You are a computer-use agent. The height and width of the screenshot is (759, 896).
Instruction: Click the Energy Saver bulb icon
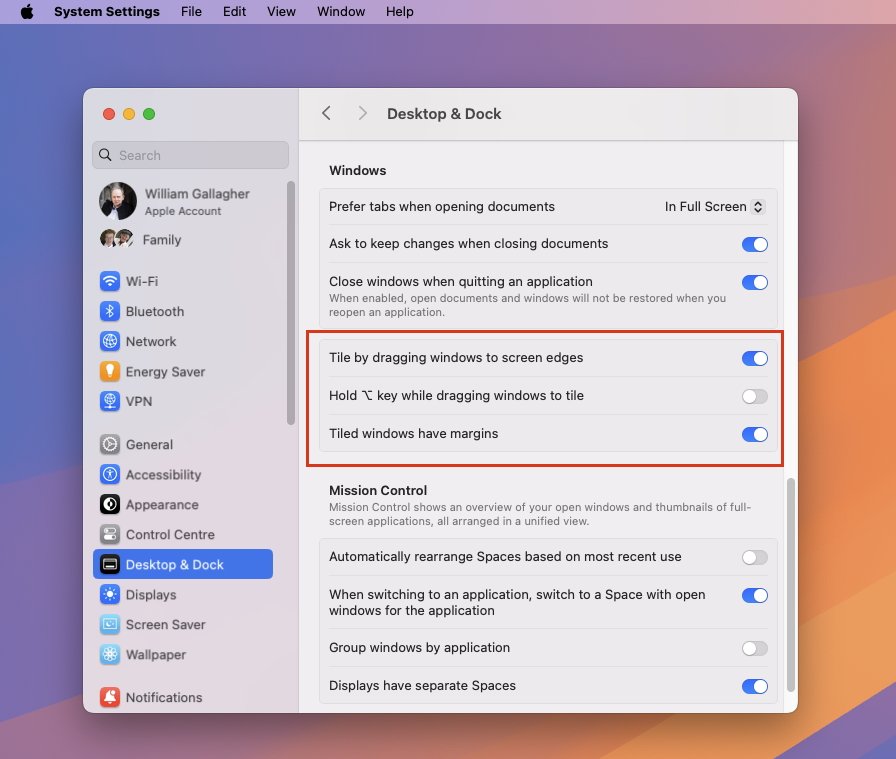tap(110, 371)
